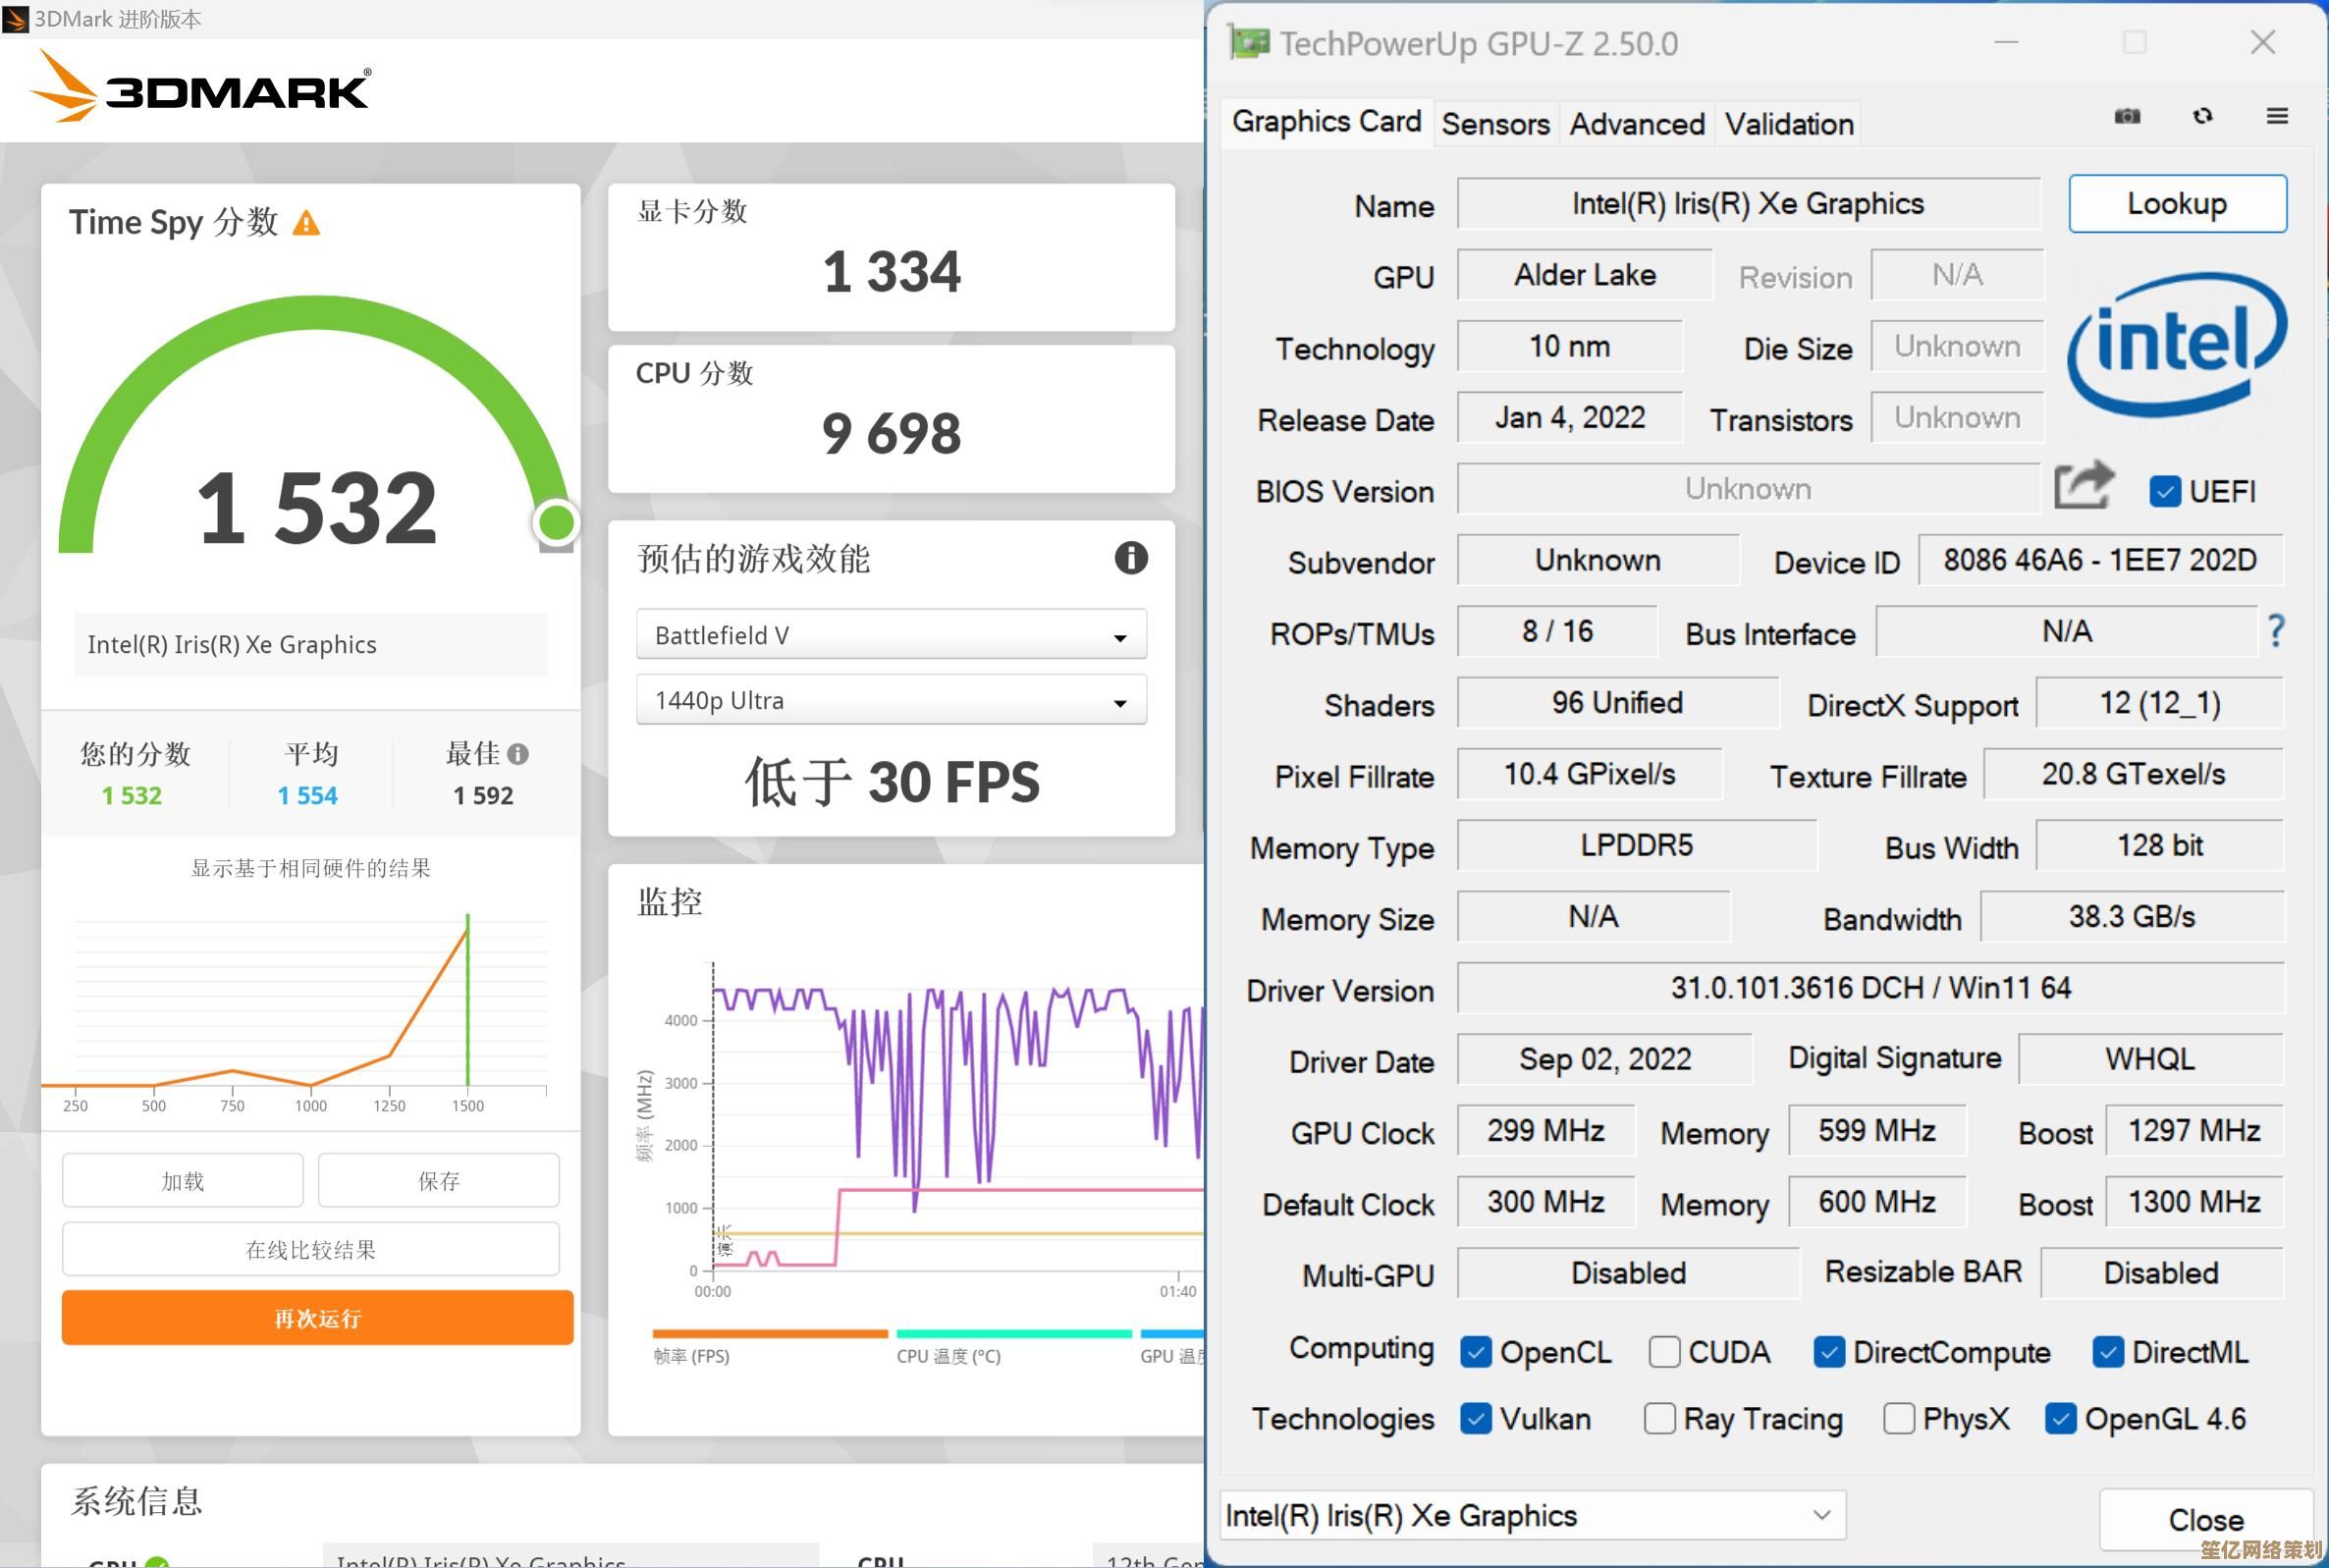
Task: Switch to the Validation tab
Action: (x=1789, y=125)
